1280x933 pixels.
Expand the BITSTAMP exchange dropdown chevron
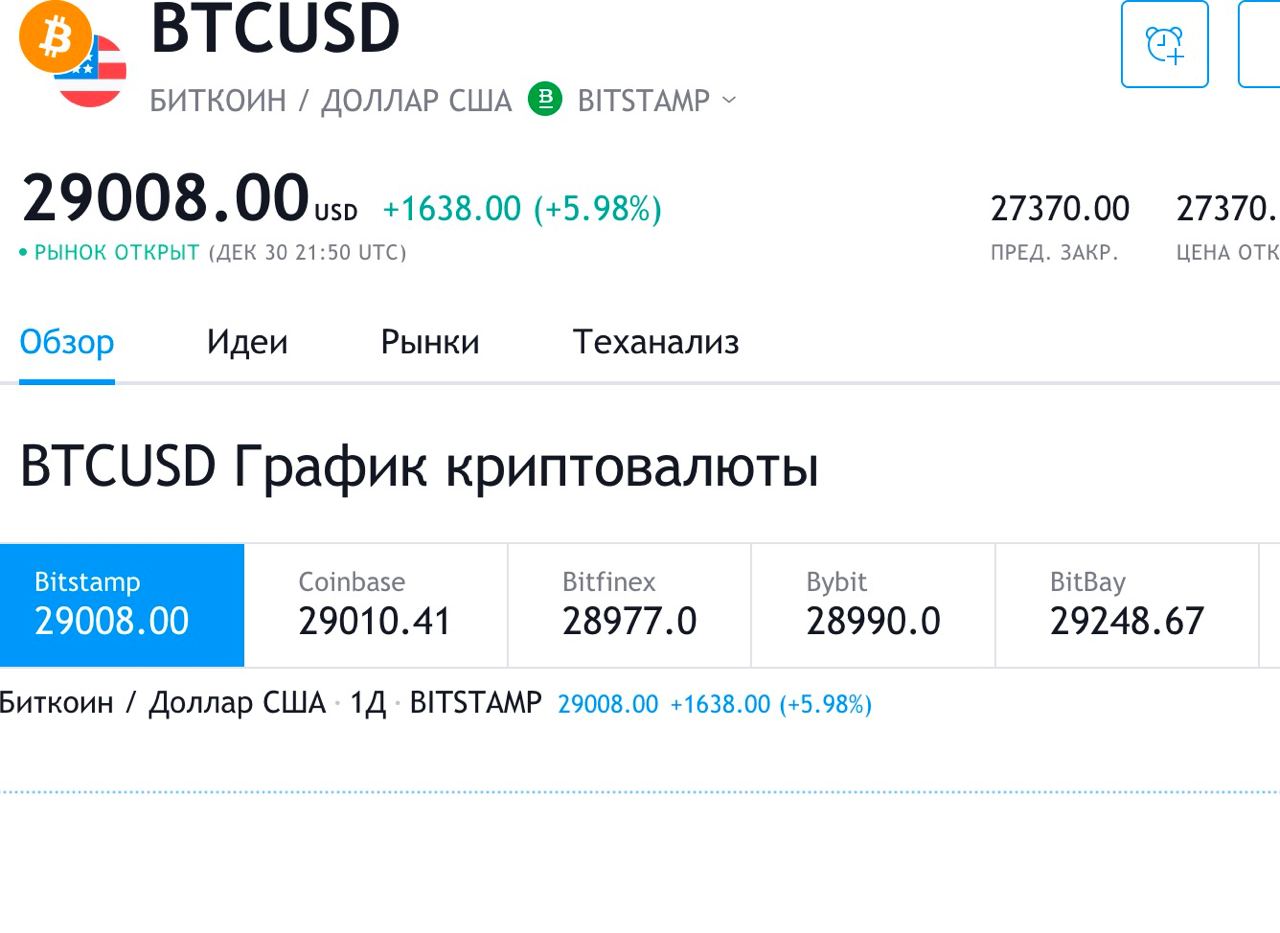click(x=729, y=100)
